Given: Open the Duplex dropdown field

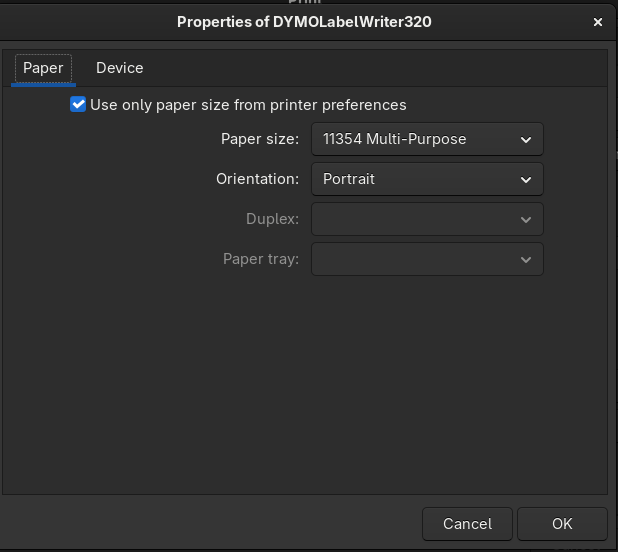Looking at the screenshot, I should click(415, 219).
